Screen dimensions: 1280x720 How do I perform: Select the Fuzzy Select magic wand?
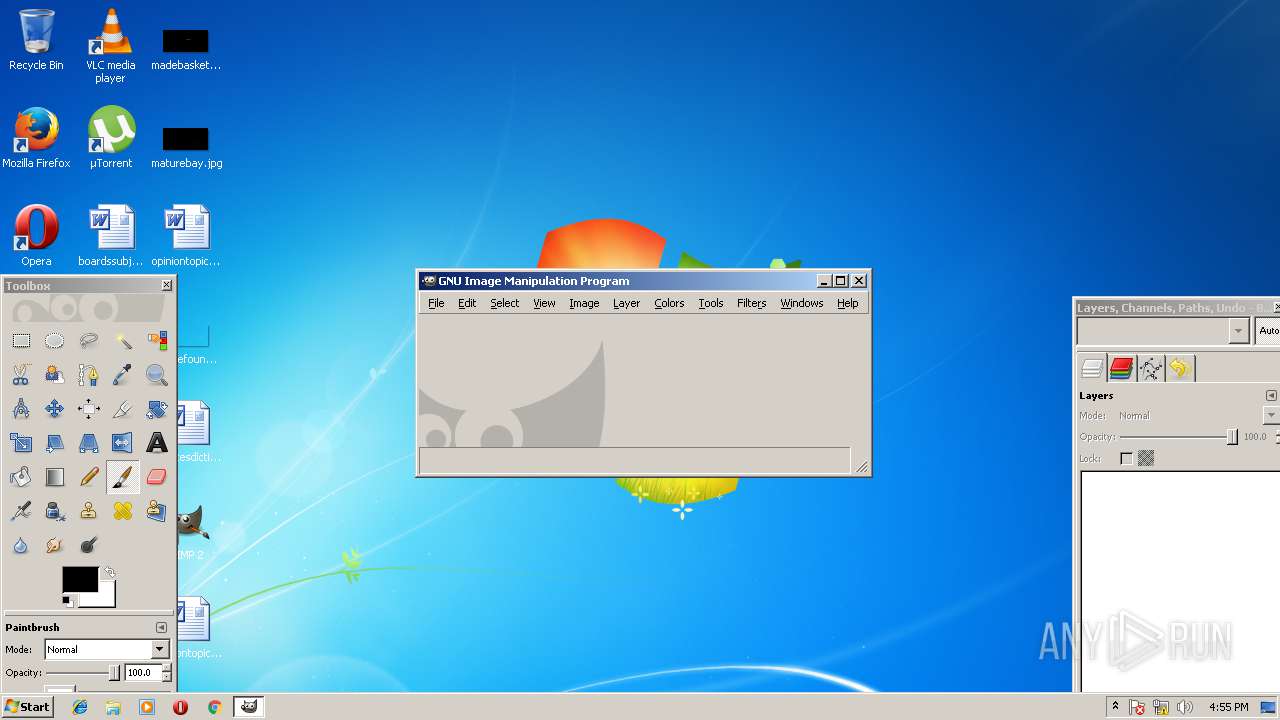(x=123, y=341)
